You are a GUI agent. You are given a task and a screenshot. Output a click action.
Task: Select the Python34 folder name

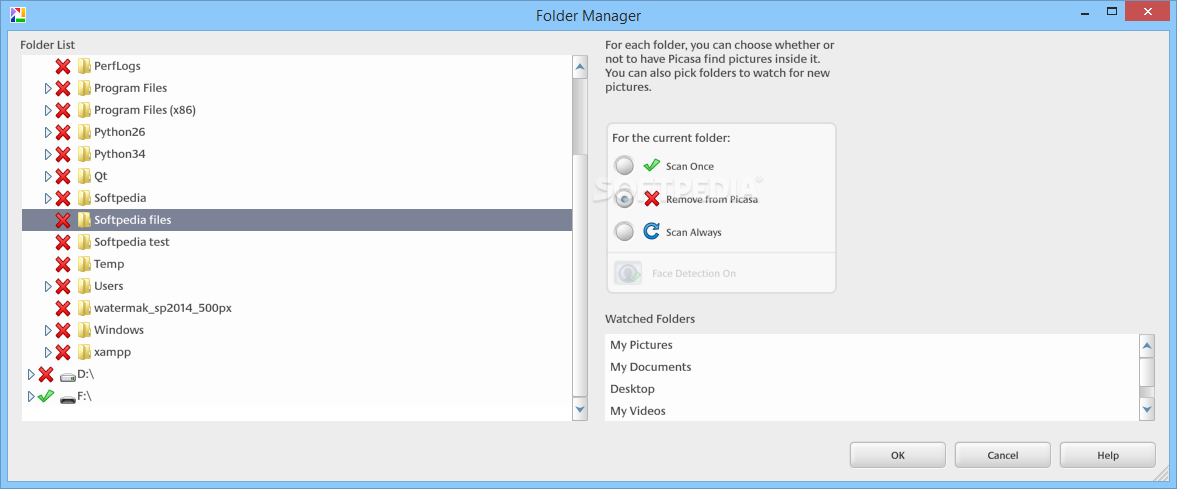click(x=119, y=154)
